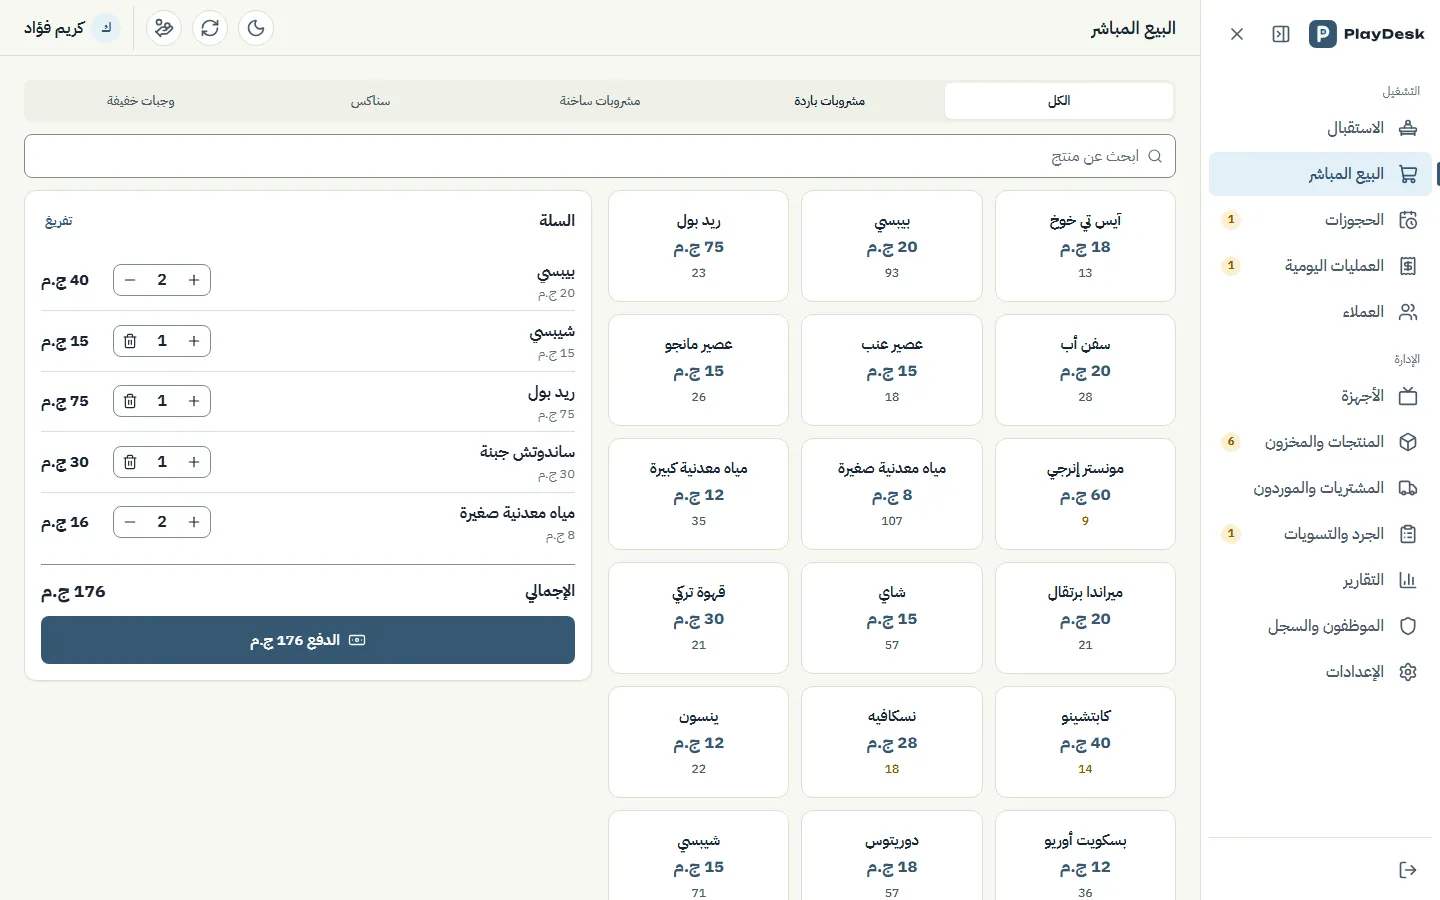Click the product search field
This screenshot has width=1440, height=900.
pyautogui.click(x=600, y=156)
